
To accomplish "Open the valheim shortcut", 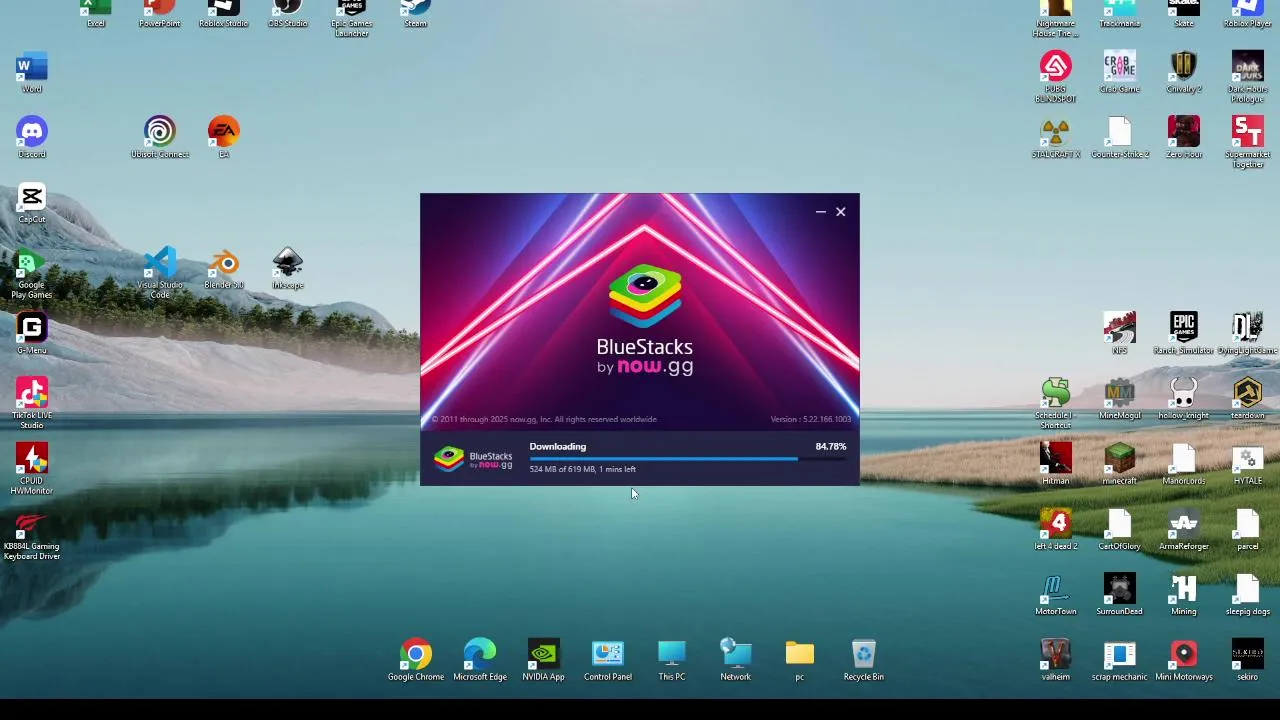I will tap(1056, 661).
